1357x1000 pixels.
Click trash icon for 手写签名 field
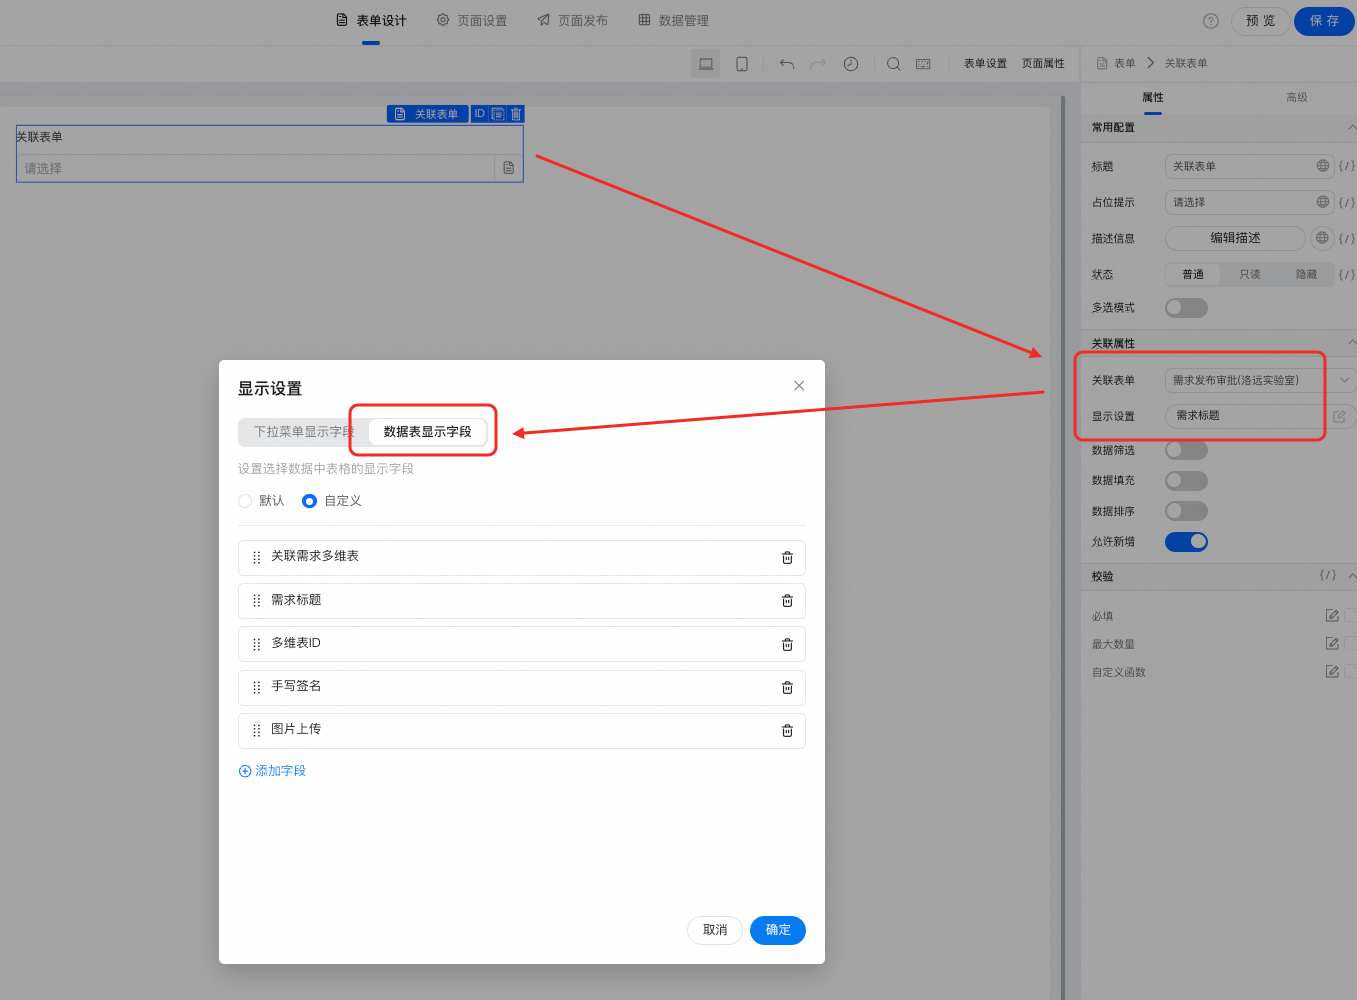(787, 688)
